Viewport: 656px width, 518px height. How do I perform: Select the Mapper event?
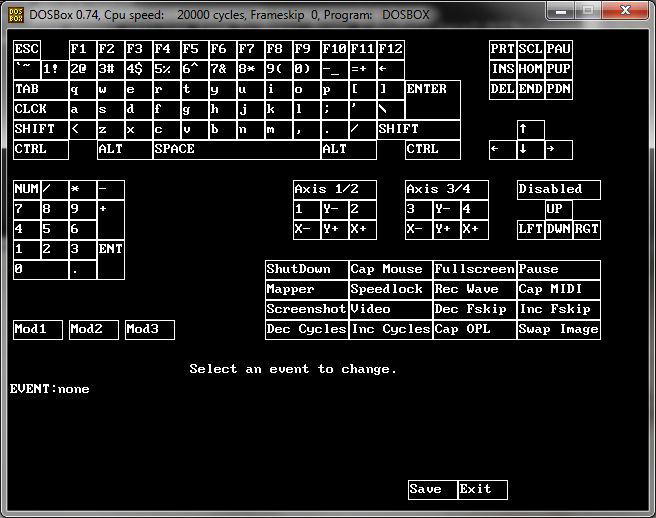coord(307,290)
